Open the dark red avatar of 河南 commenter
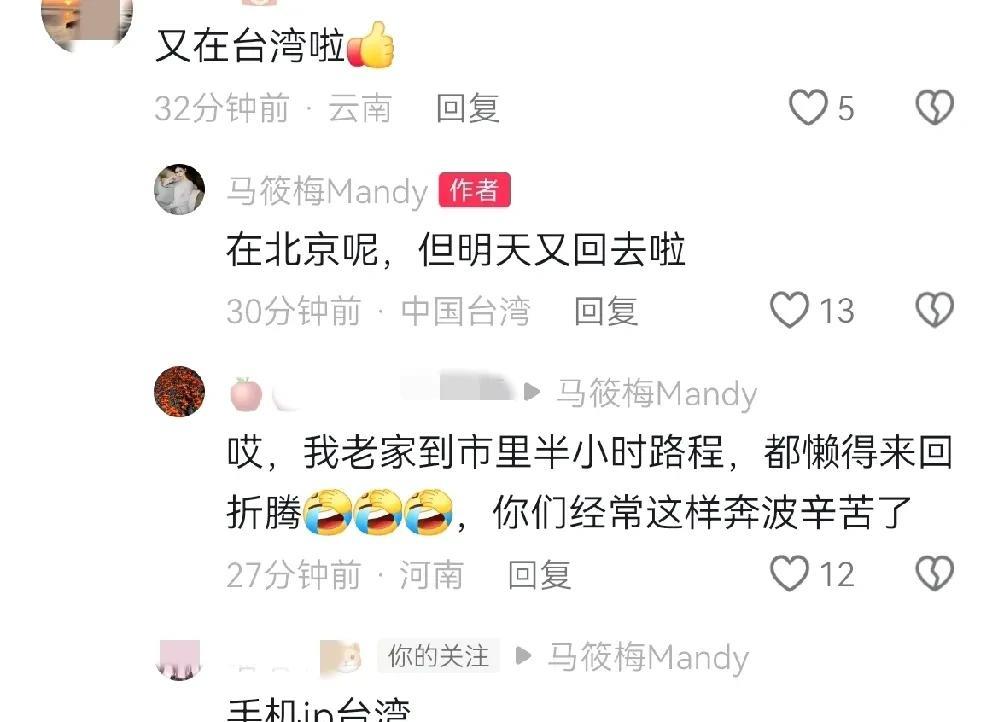This screenshot has width=1004, height=722. (180, 391)
